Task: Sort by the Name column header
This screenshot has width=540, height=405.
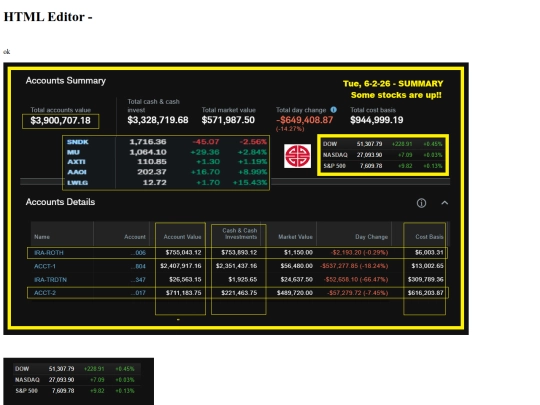Action: 42,237
